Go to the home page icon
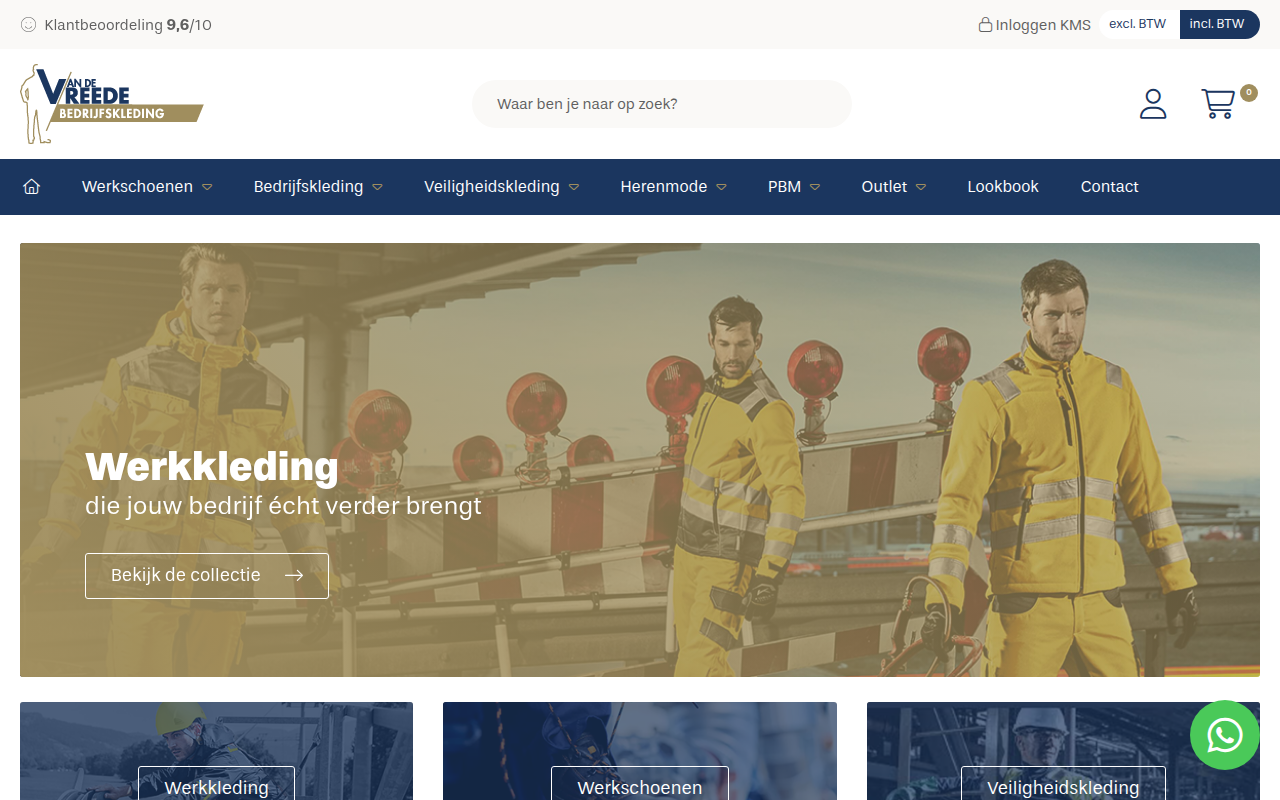The width and height of the screenshot is (1280, 800). click(31, 187)
